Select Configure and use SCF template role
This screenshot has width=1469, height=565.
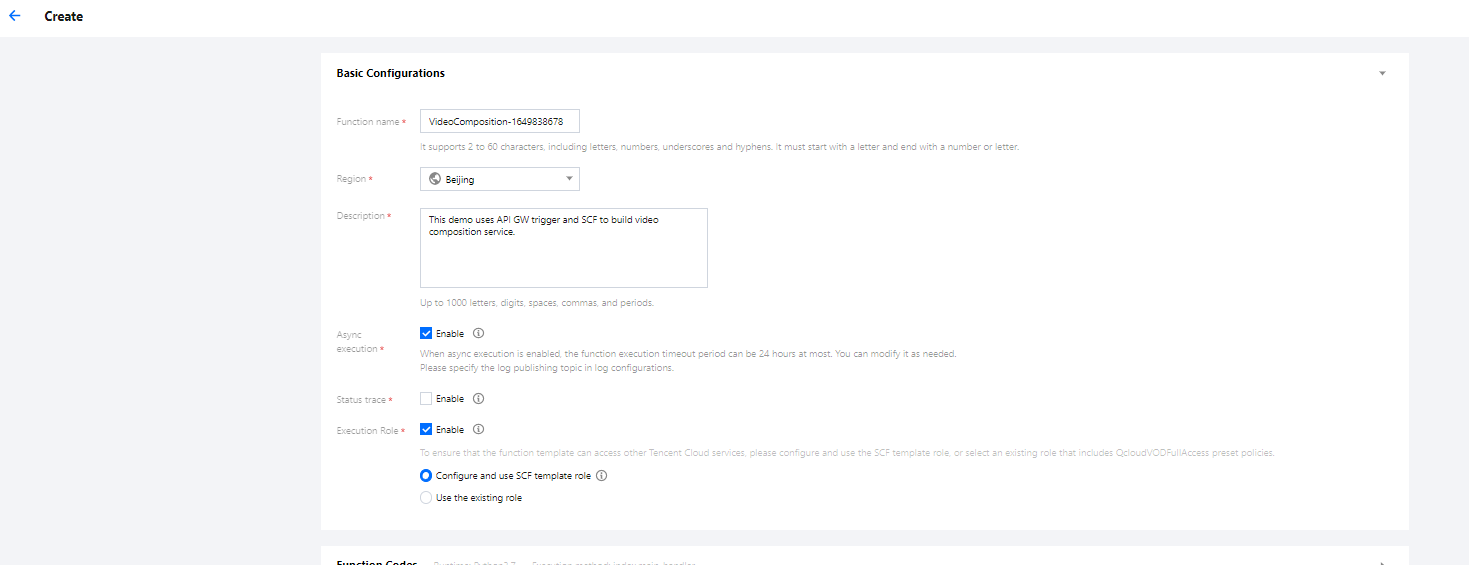(426, 476)
